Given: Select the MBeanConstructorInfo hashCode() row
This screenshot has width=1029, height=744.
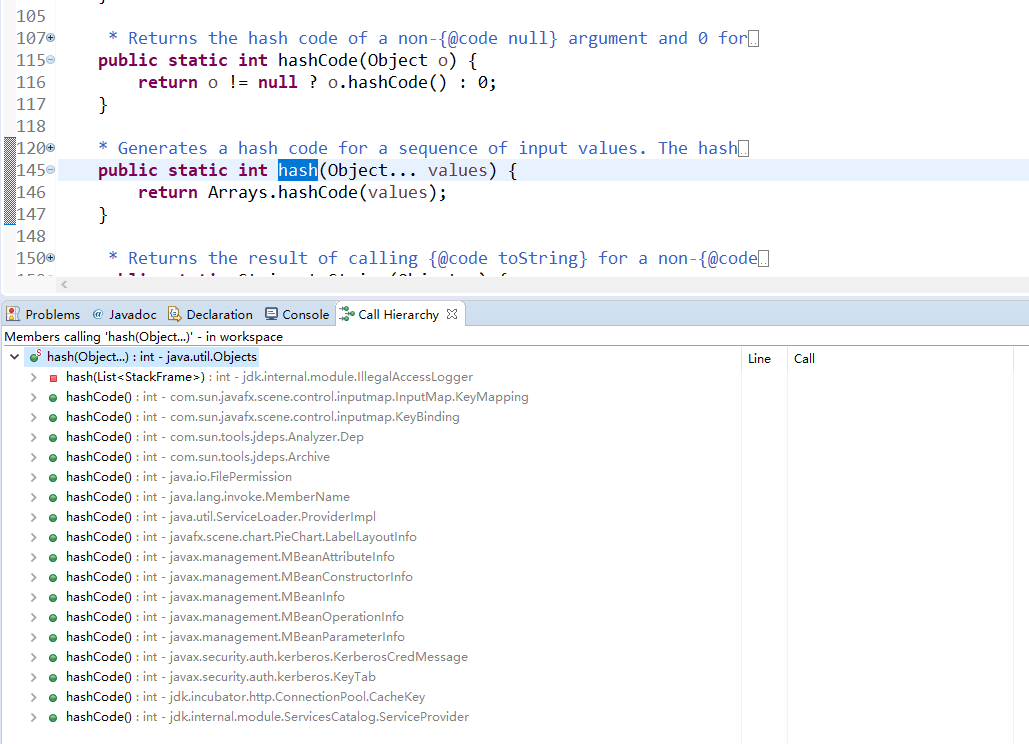Looking at the screenshot, I should [231, 577].
